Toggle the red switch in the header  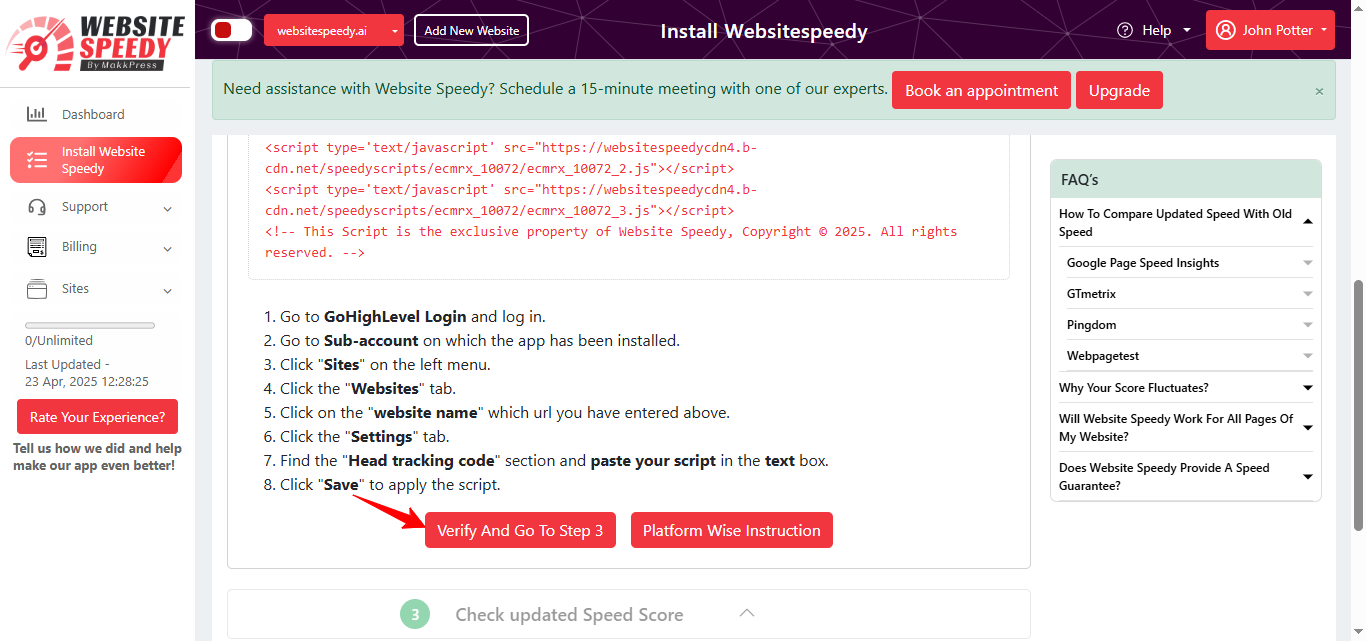click(231, 30)
